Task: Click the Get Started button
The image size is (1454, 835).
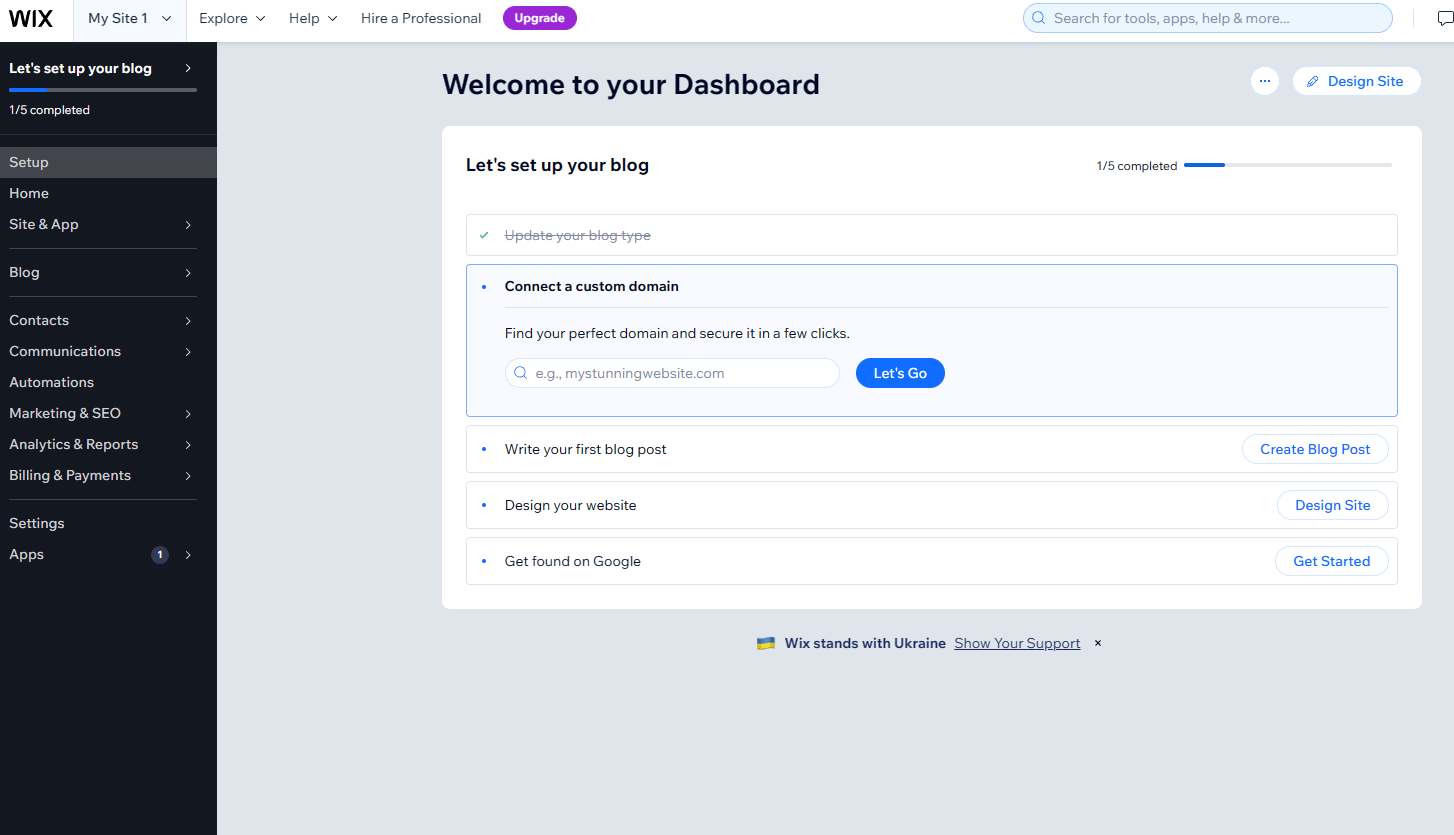Action: 1332,561
